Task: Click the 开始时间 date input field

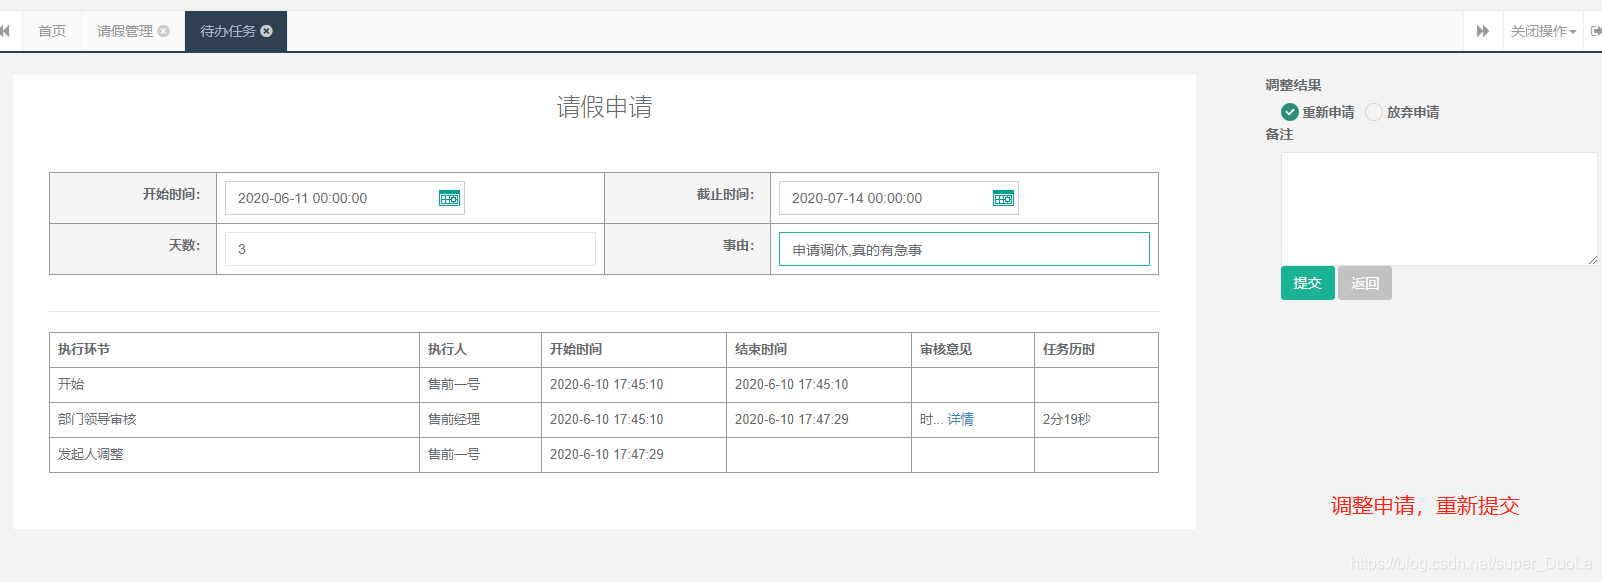Action: coord(344,198)
